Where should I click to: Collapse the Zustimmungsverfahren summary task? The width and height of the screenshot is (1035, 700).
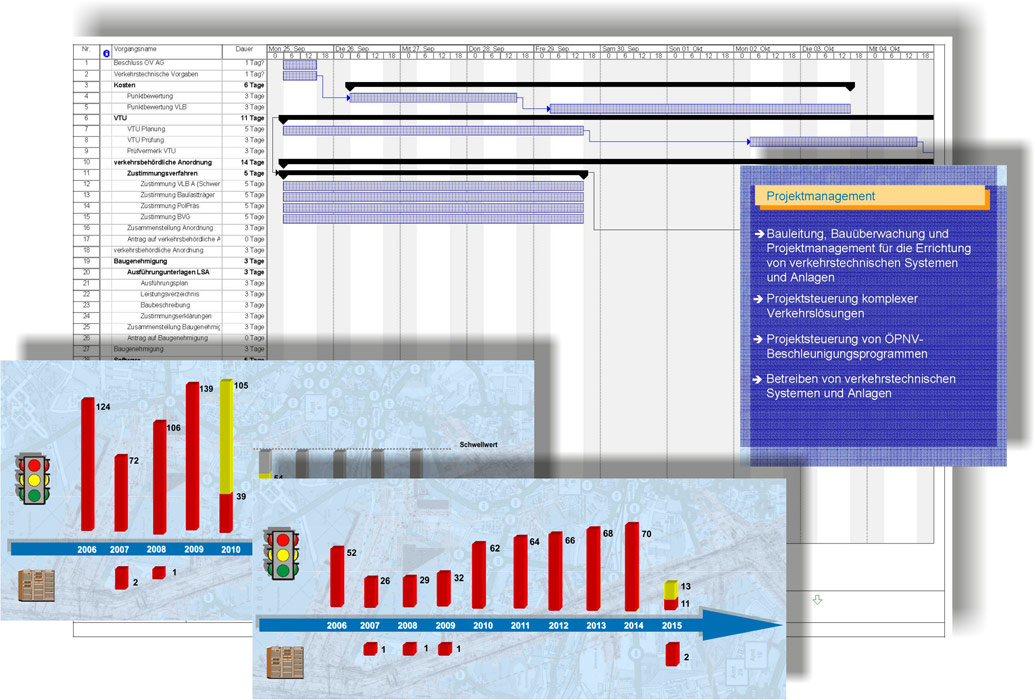coord(162,173)
